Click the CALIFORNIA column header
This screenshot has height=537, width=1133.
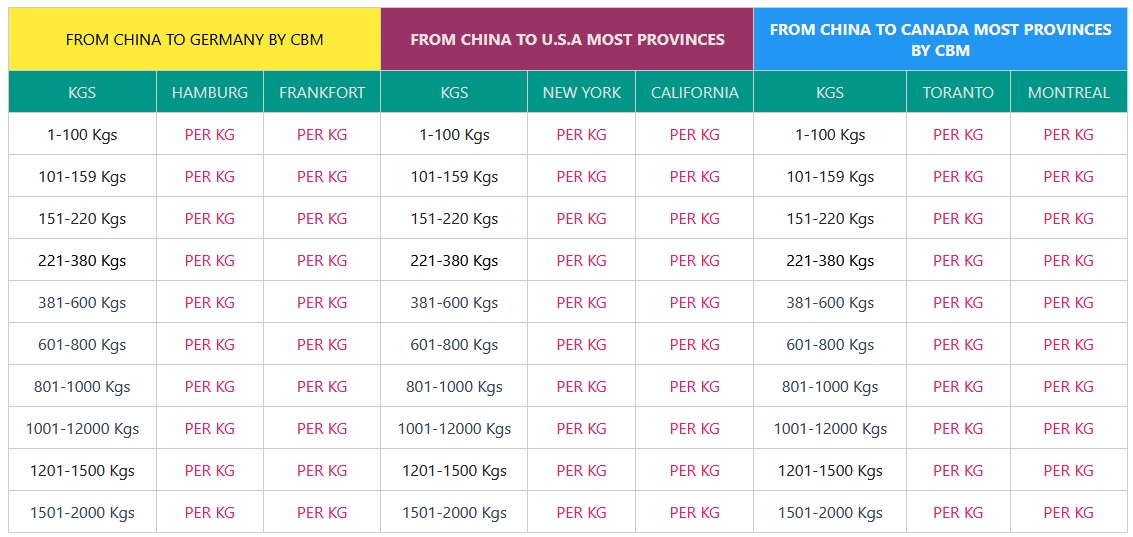(x=695, y=93)
